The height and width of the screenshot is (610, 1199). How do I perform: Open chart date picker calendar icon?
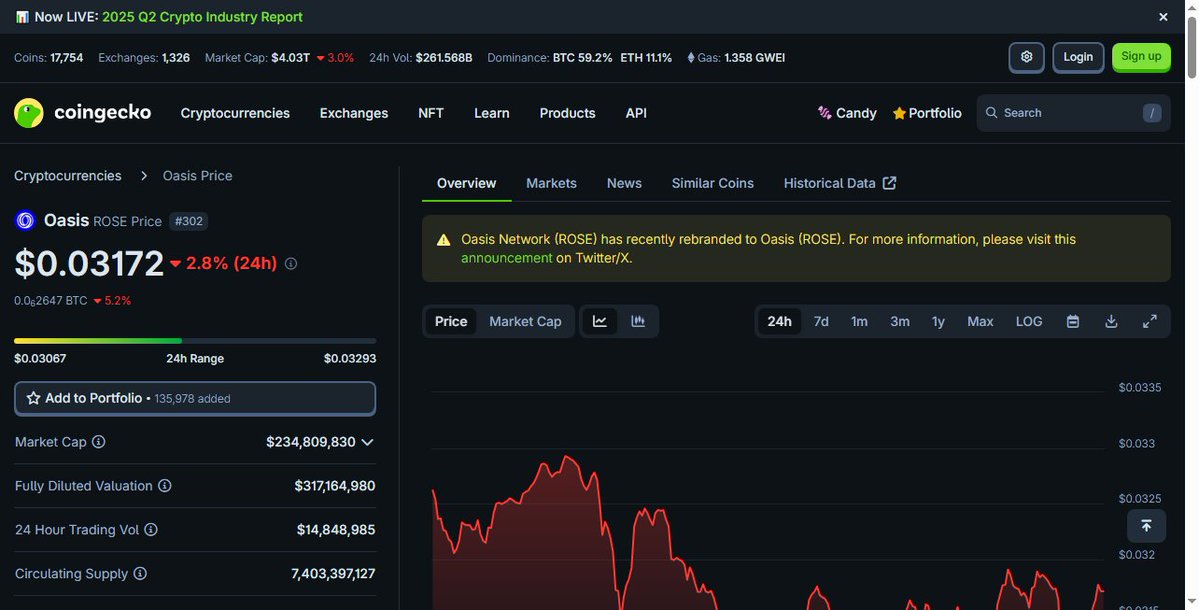pos(1073,322)
